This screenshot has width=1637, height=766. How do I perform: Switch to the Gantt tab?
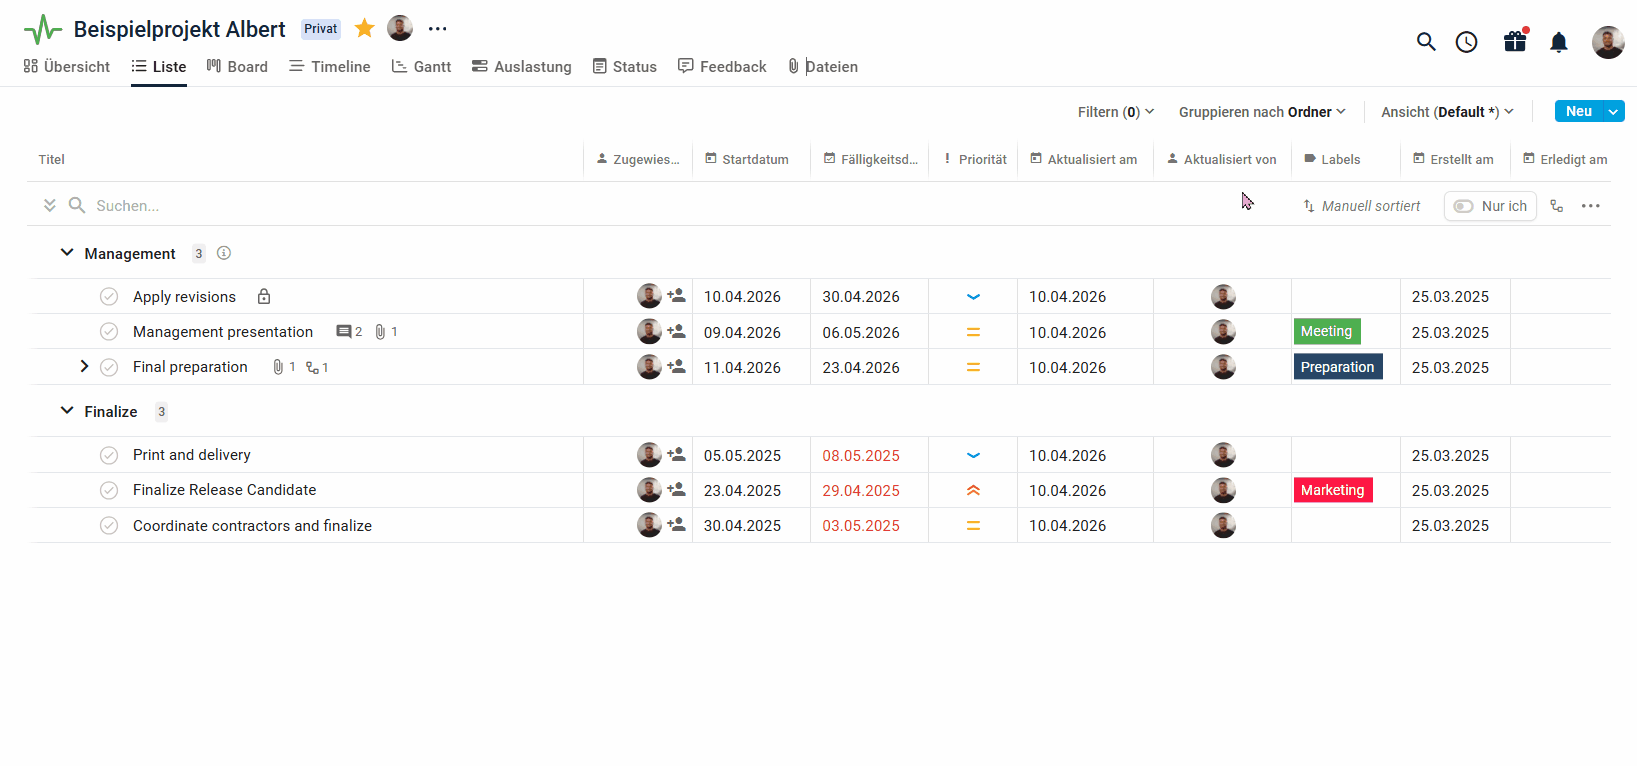click(421, 67)
